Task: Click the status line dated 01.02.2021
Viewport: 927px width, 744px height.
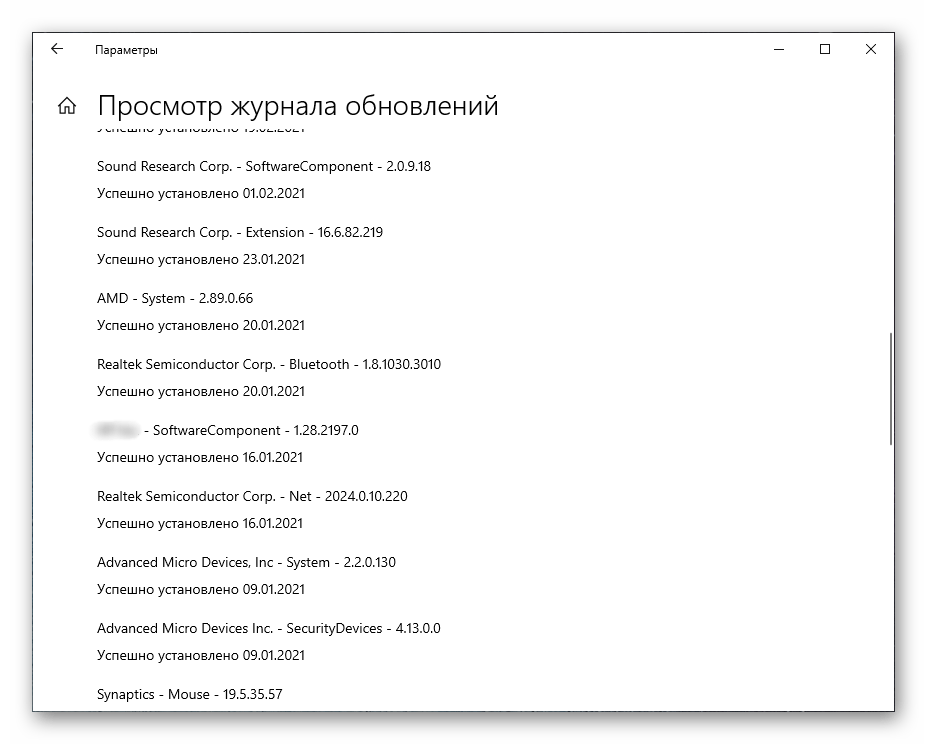Action: (x=200, y=193)
